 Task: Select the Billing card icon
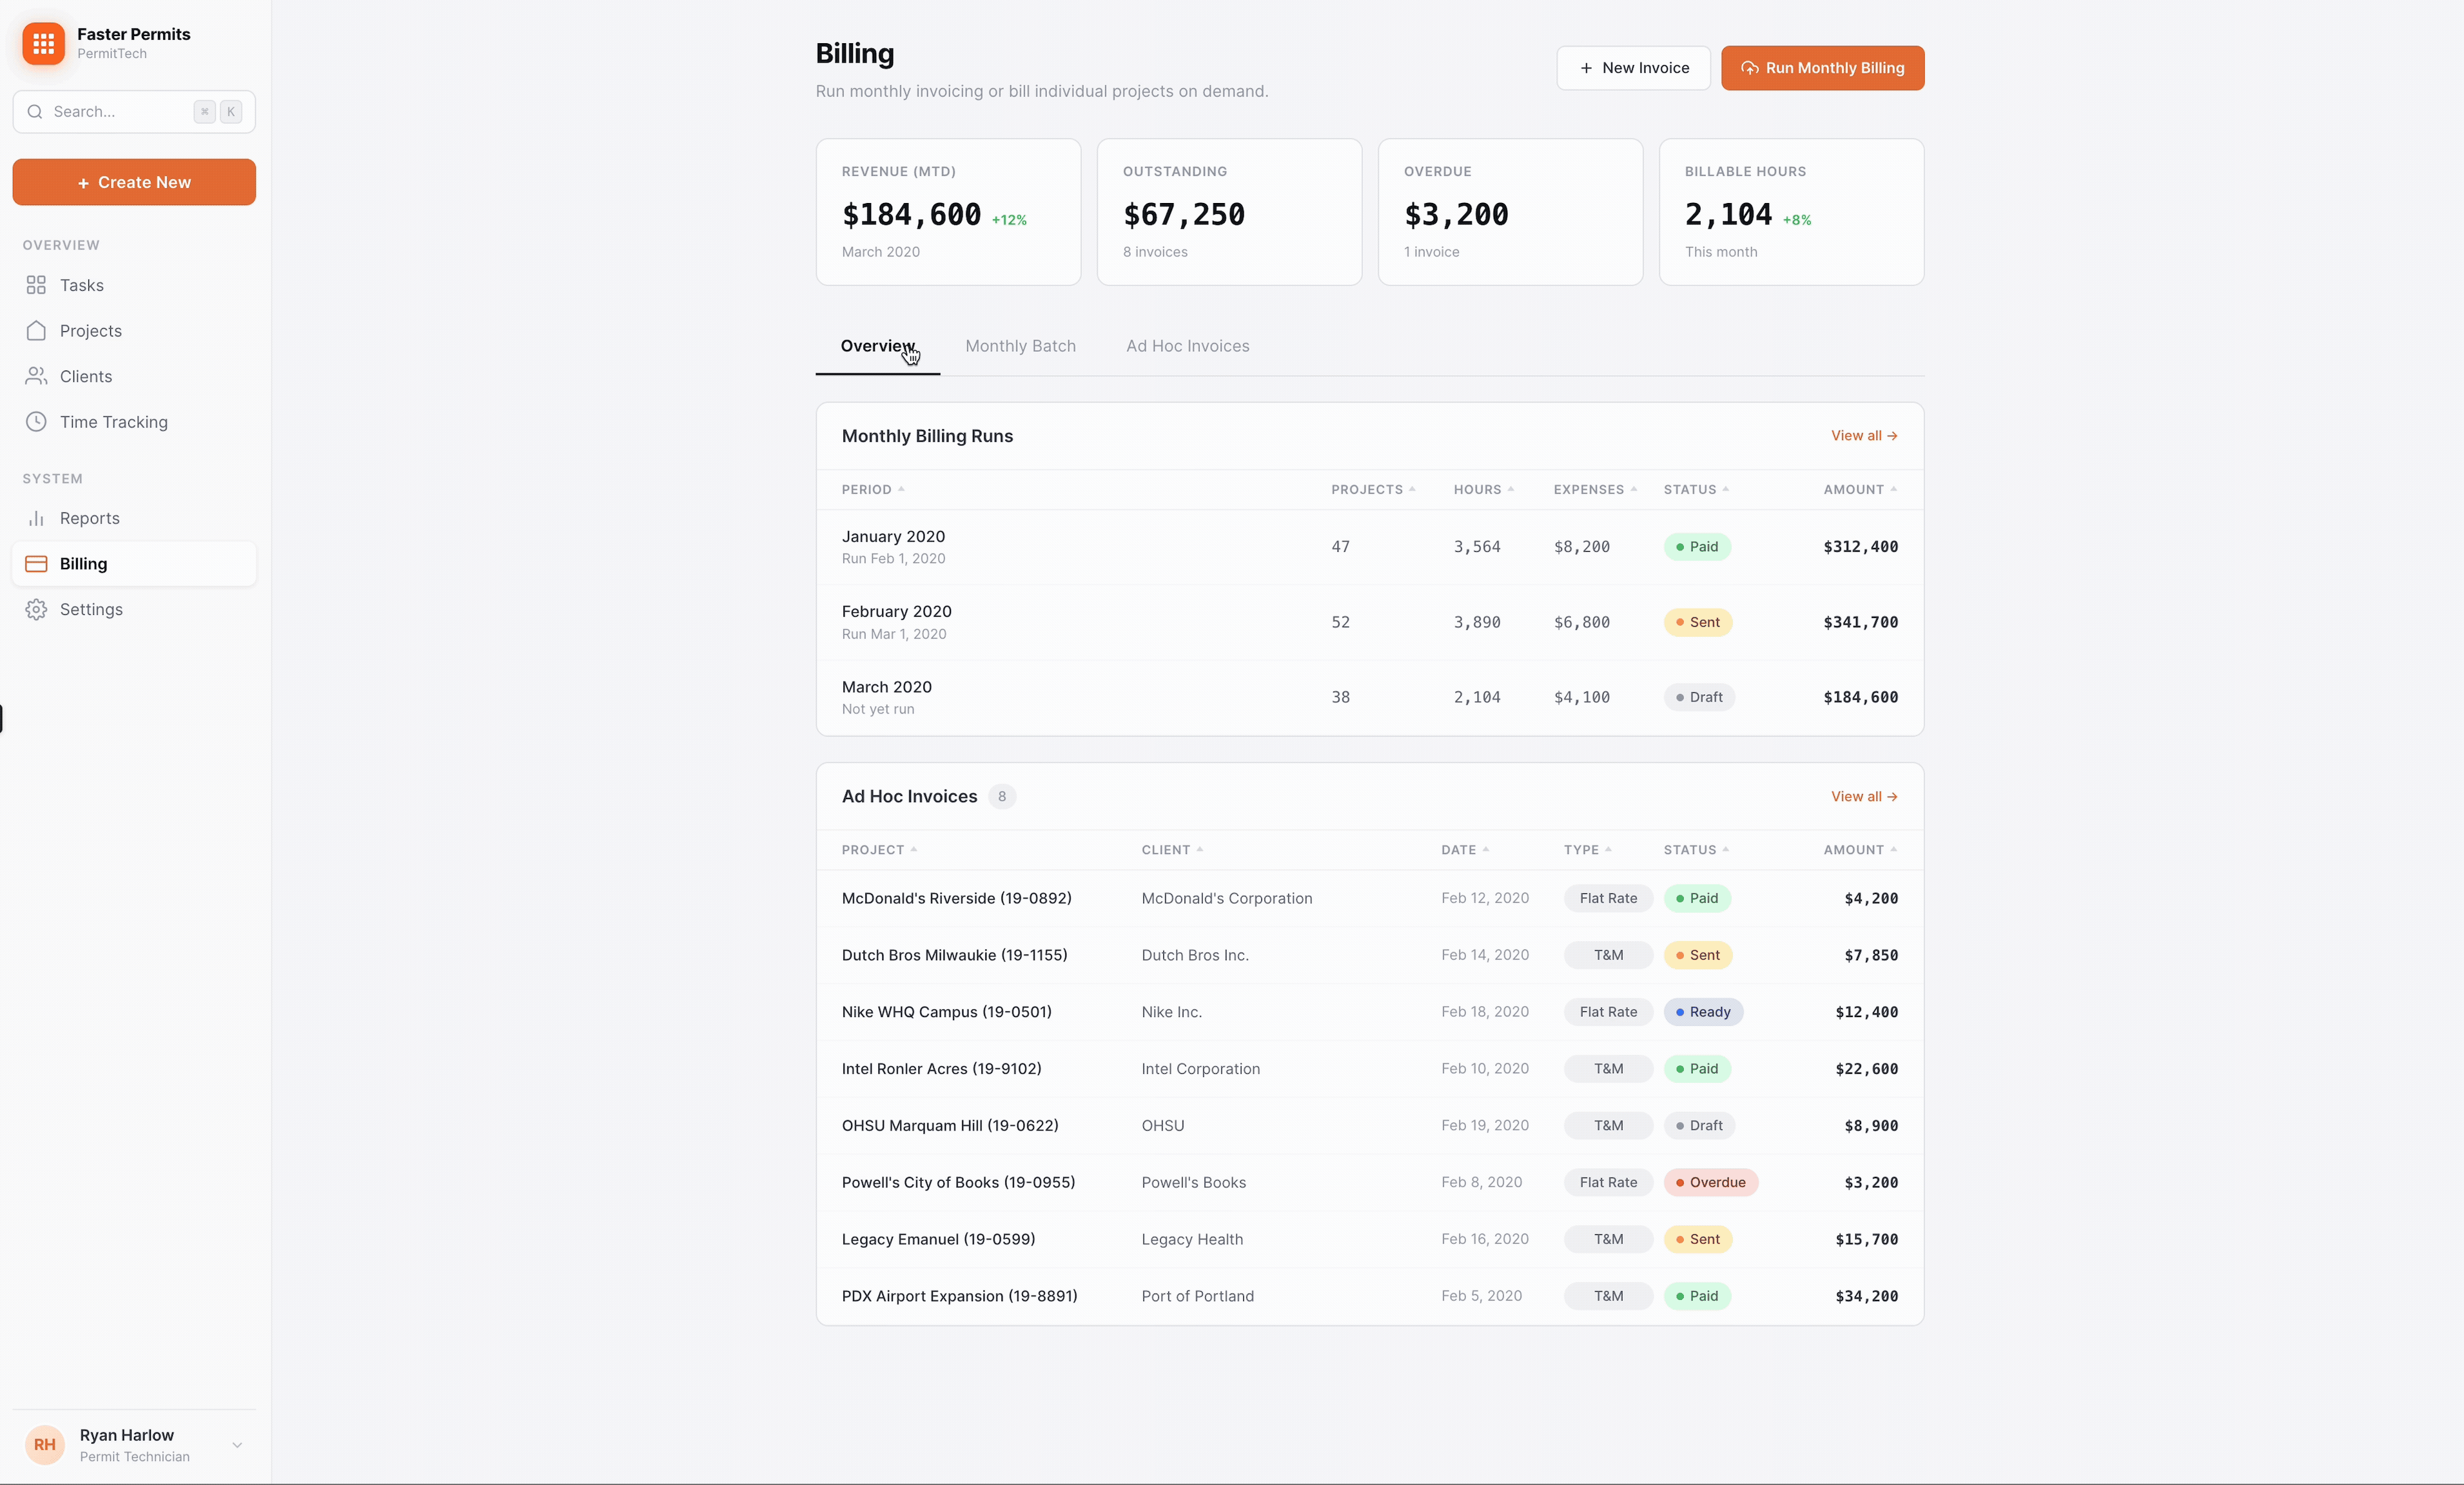coord(36,563)
